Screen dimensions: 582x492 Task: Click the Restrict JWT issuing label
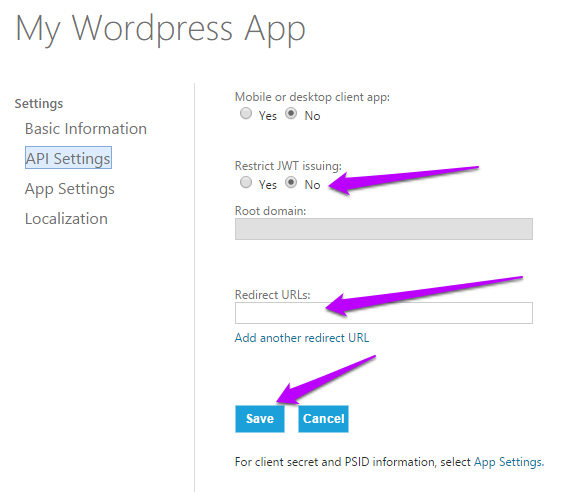[288, 165]
